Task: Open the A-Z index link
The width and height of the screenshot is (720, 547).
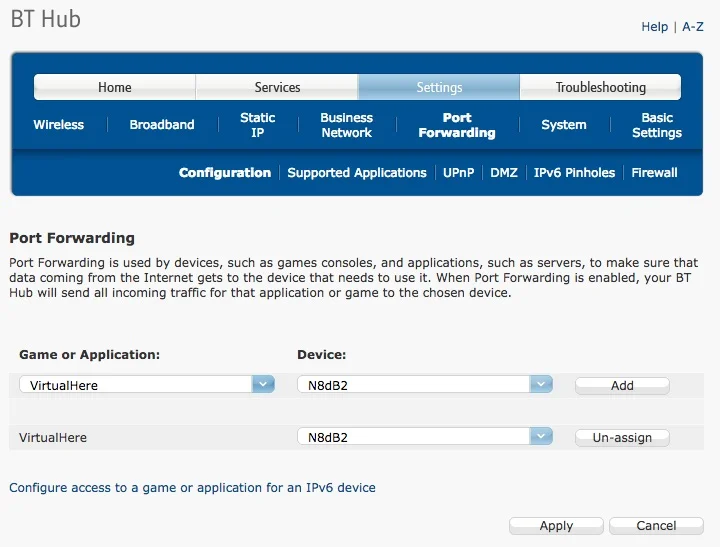Action: click(x=692, y=27)
